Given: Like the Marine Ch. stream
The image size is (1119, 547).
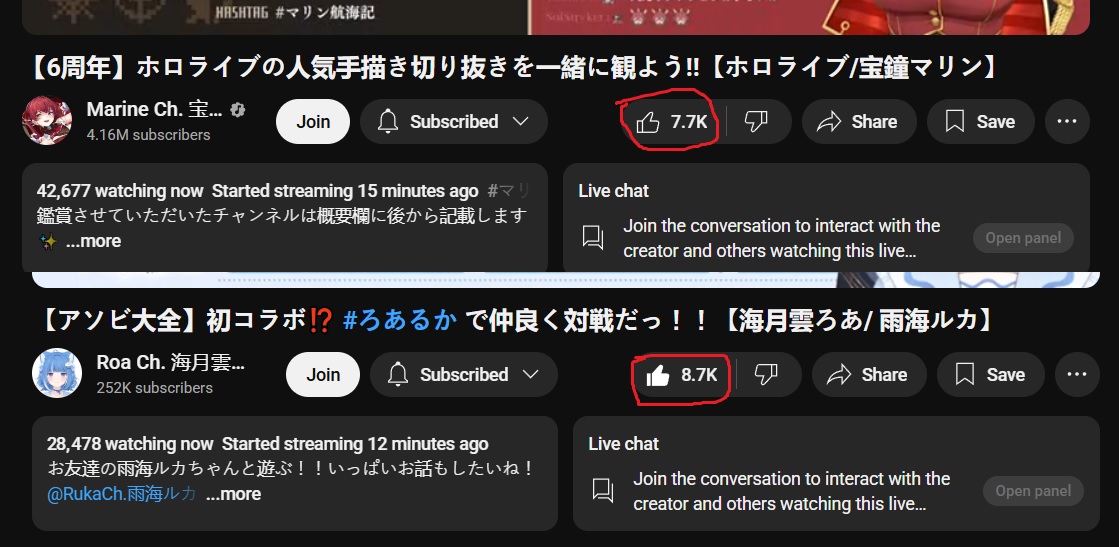Looking at the screenshot, I should 672,122.
